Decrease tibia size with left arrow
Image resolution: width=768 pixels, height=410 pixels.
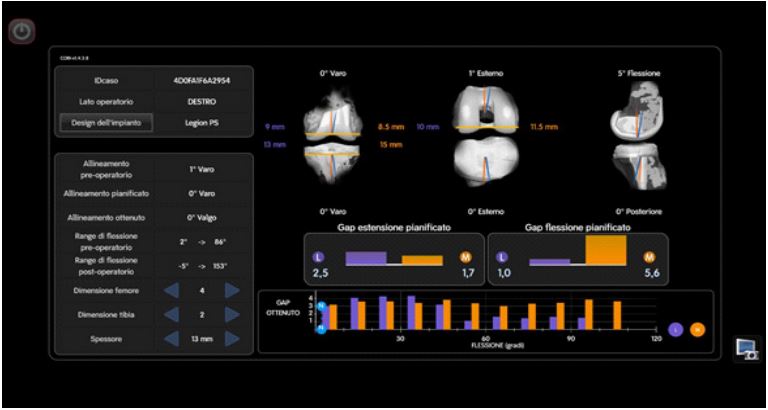(174, 314)
